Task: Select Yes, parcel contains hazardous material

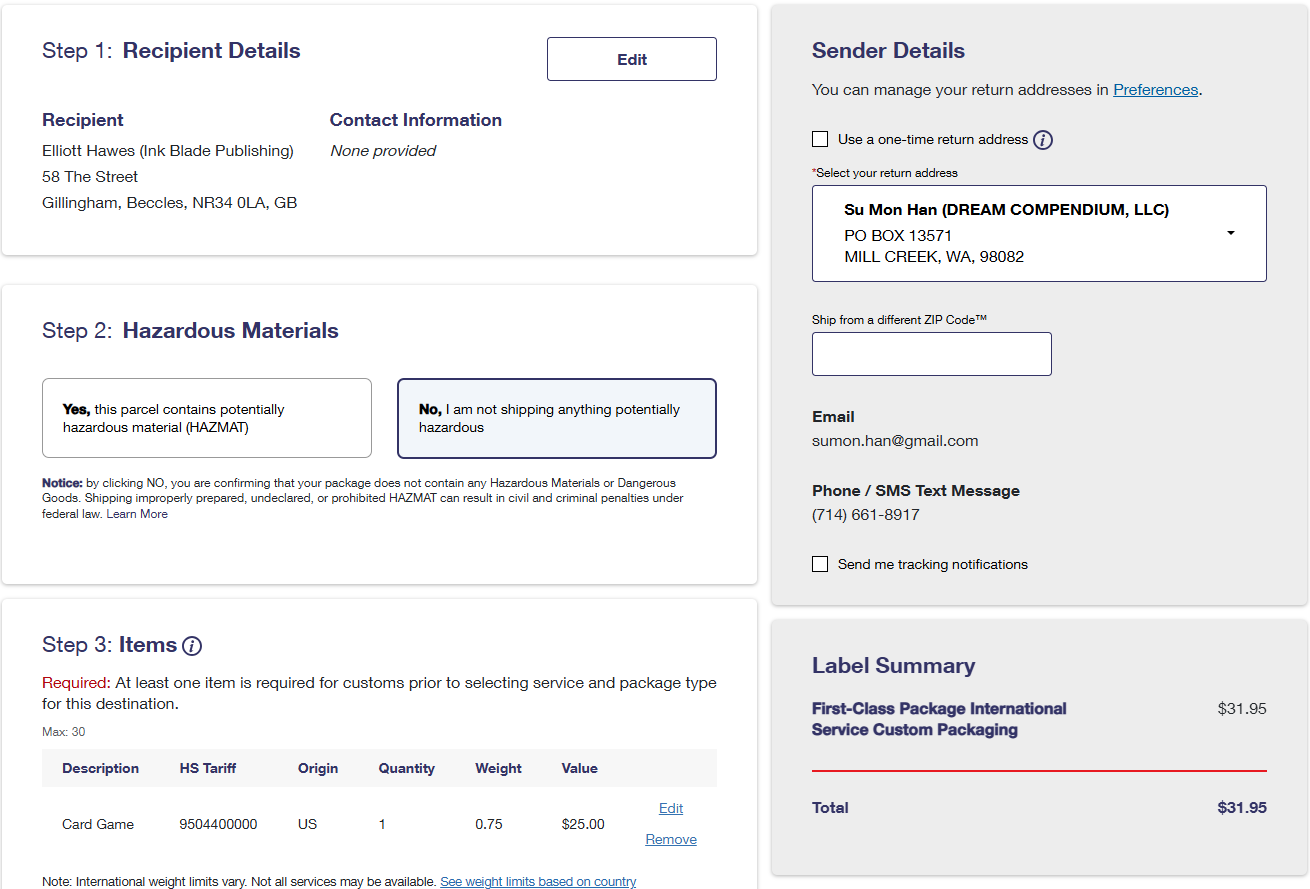Action: [207, 418]
